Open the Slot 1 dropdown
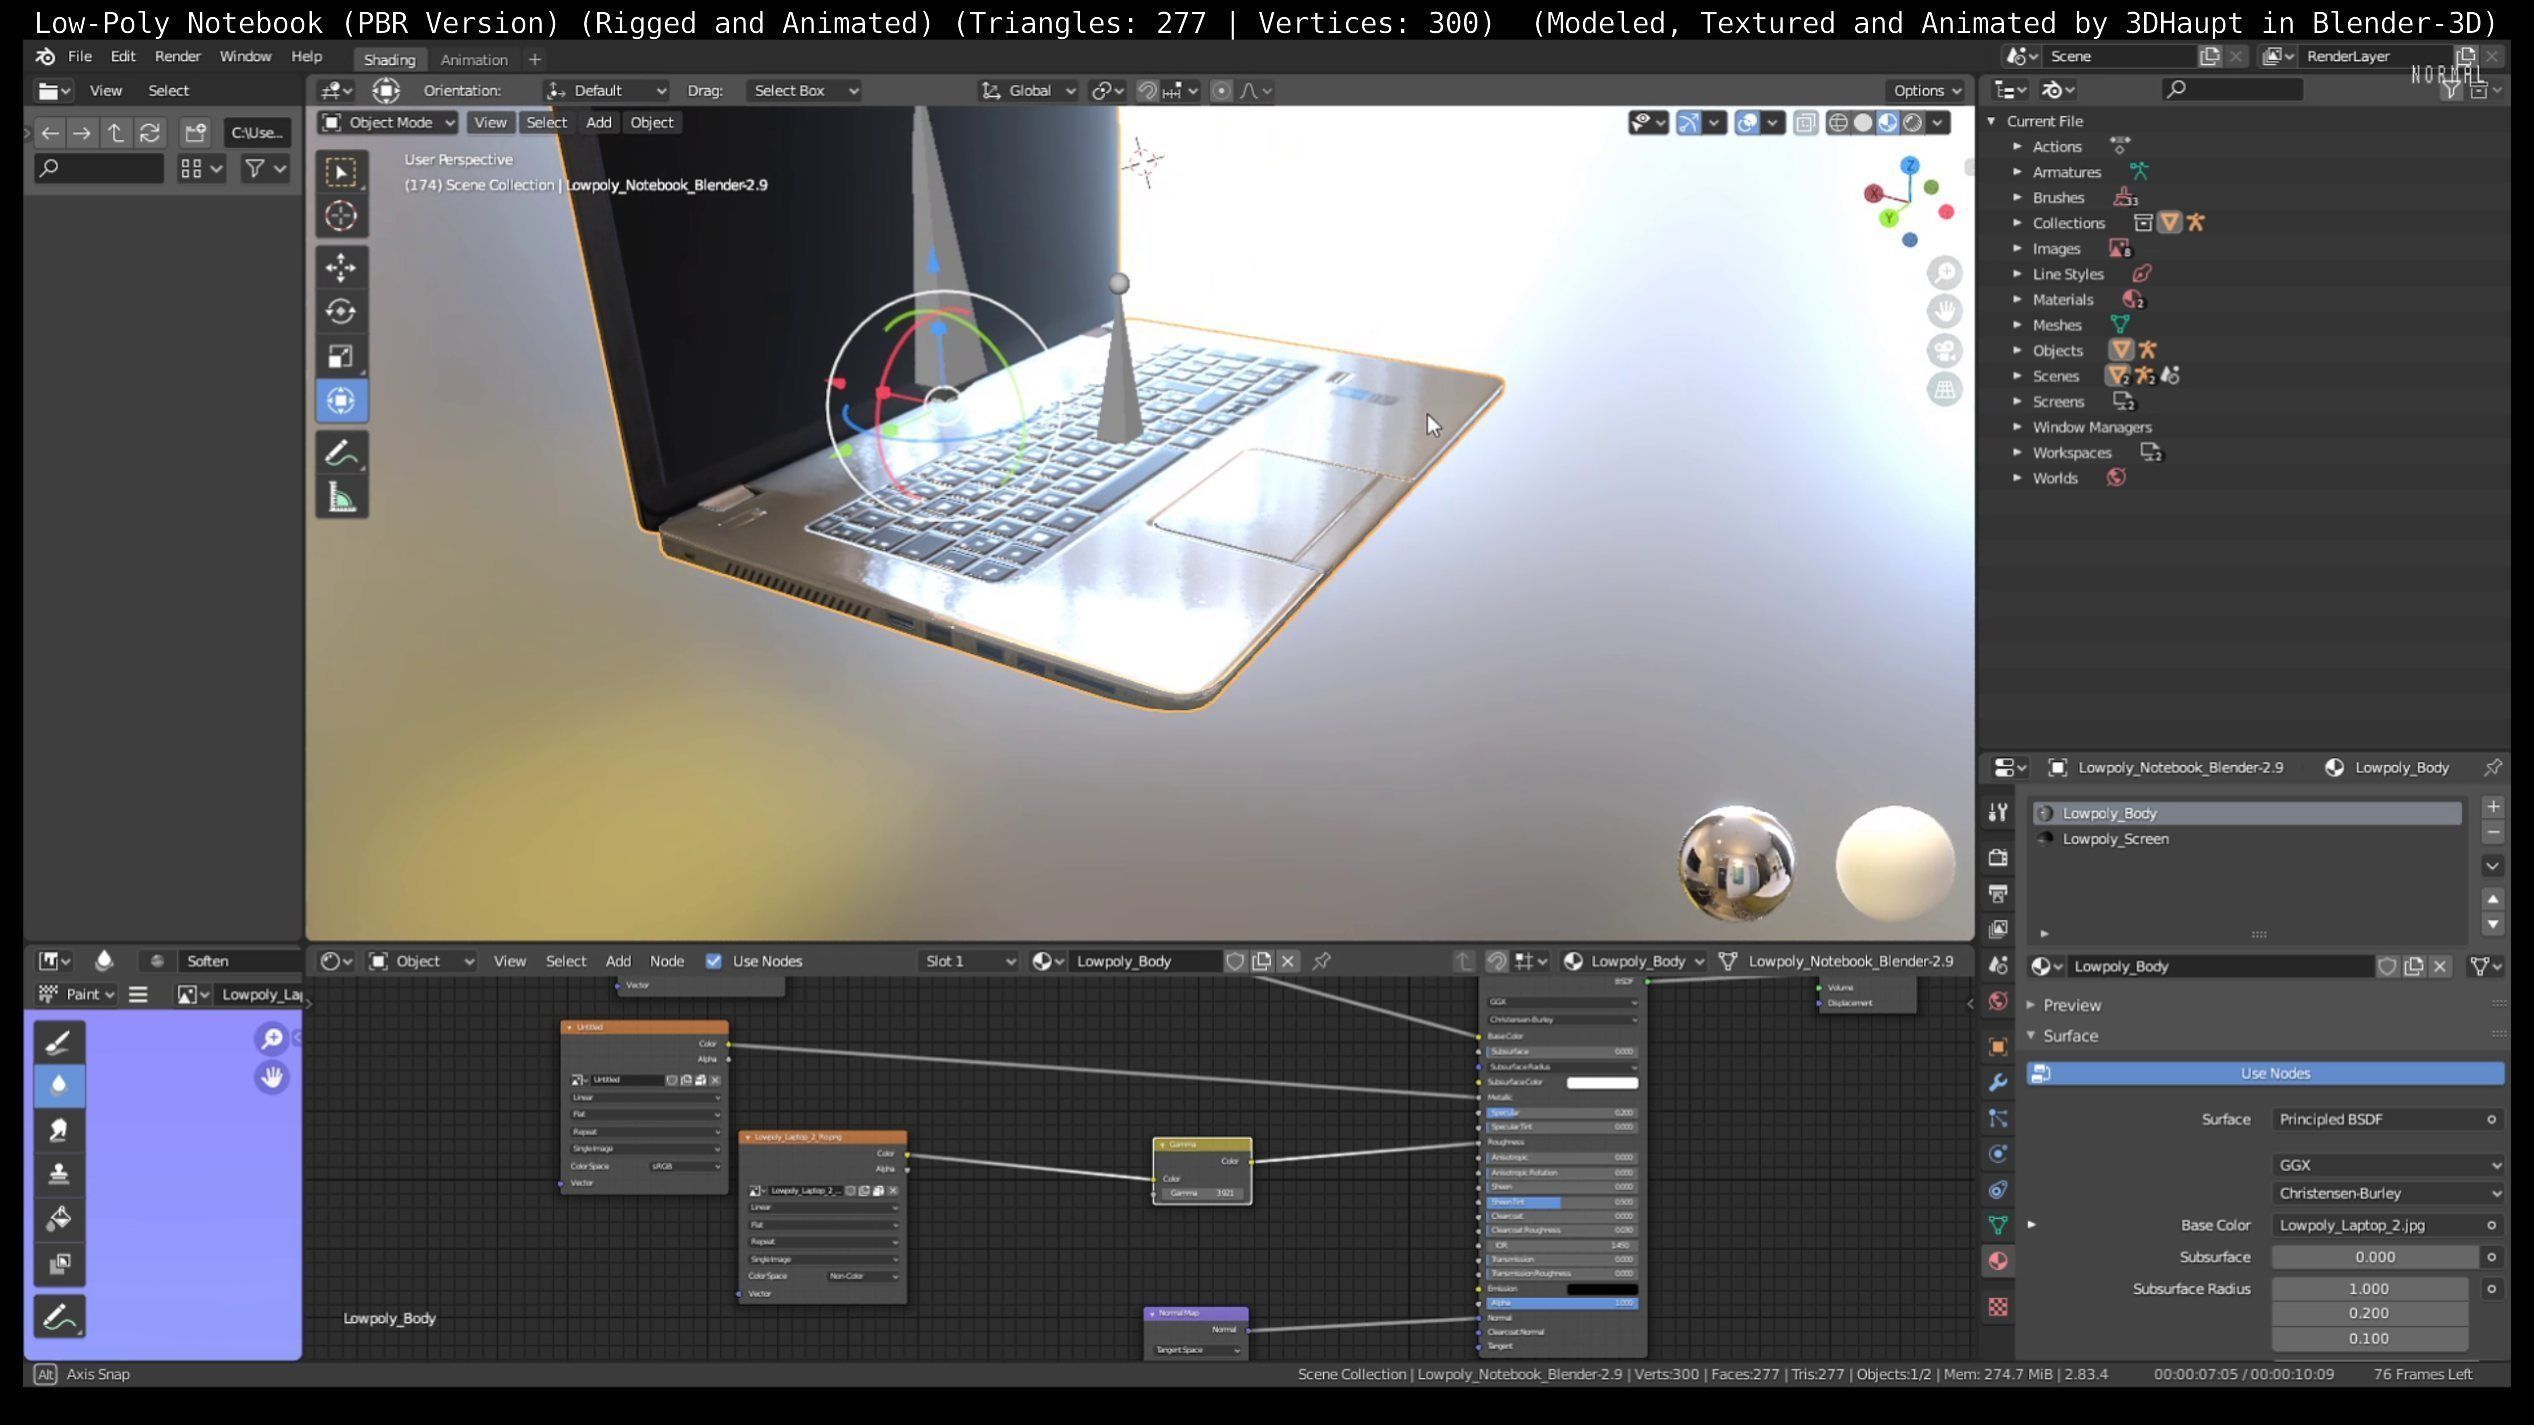 tap(968, 961)
